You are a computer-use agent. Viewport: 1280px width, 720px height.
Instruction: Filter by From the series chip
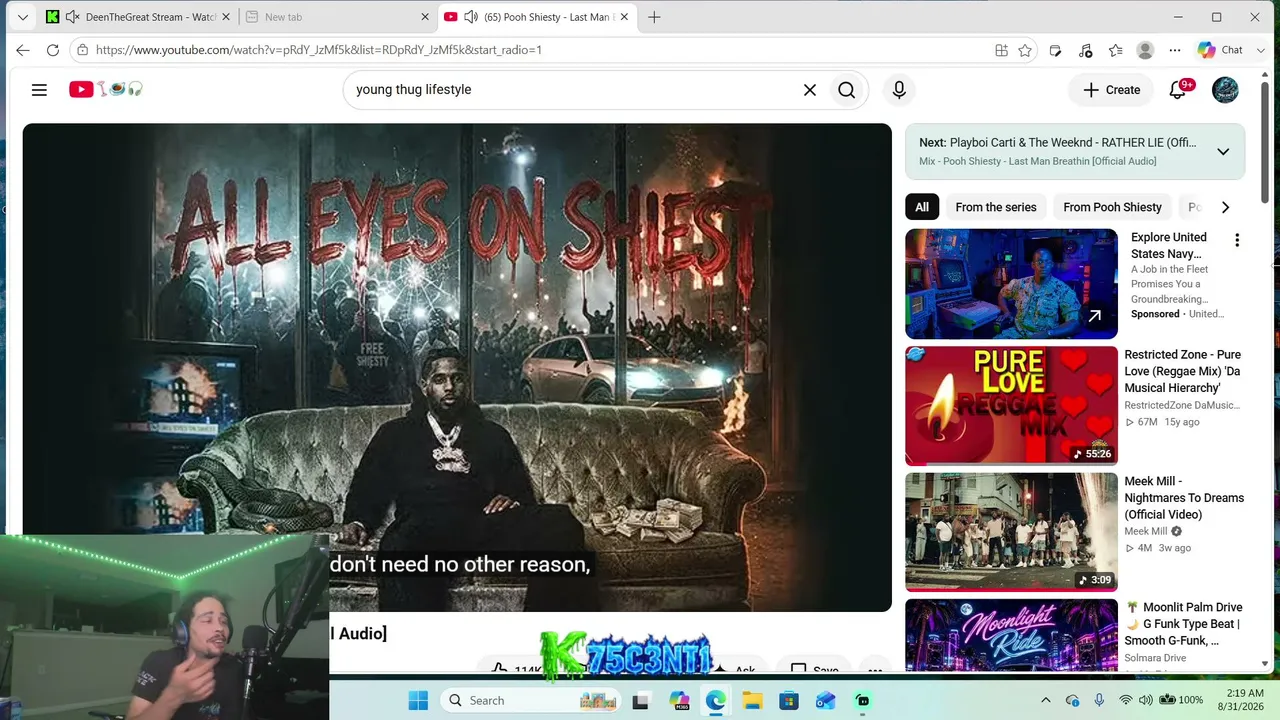pyautogui.click(x=996, y=207)
